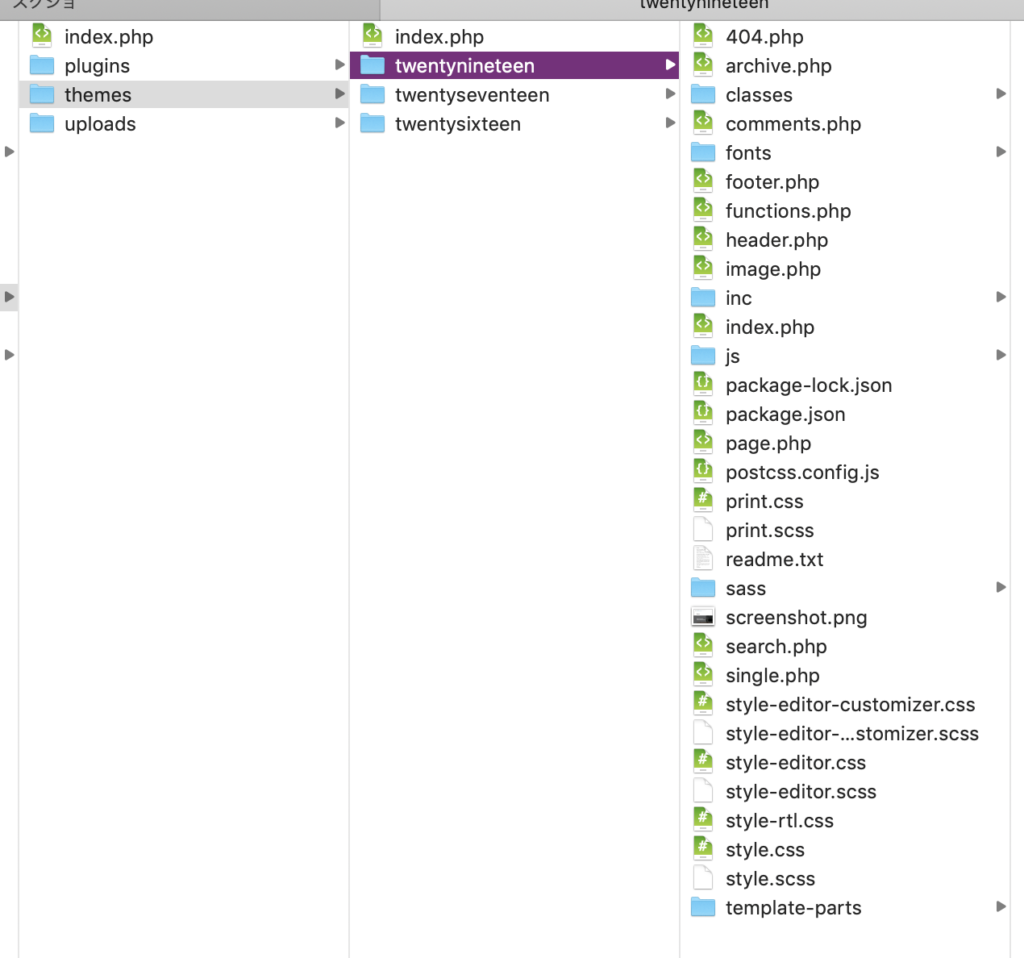Image resolution: width=1024 pixels, height=958 pixels.
Task: Expand the twentynineteen folder arrow
Action: point(670,65)
